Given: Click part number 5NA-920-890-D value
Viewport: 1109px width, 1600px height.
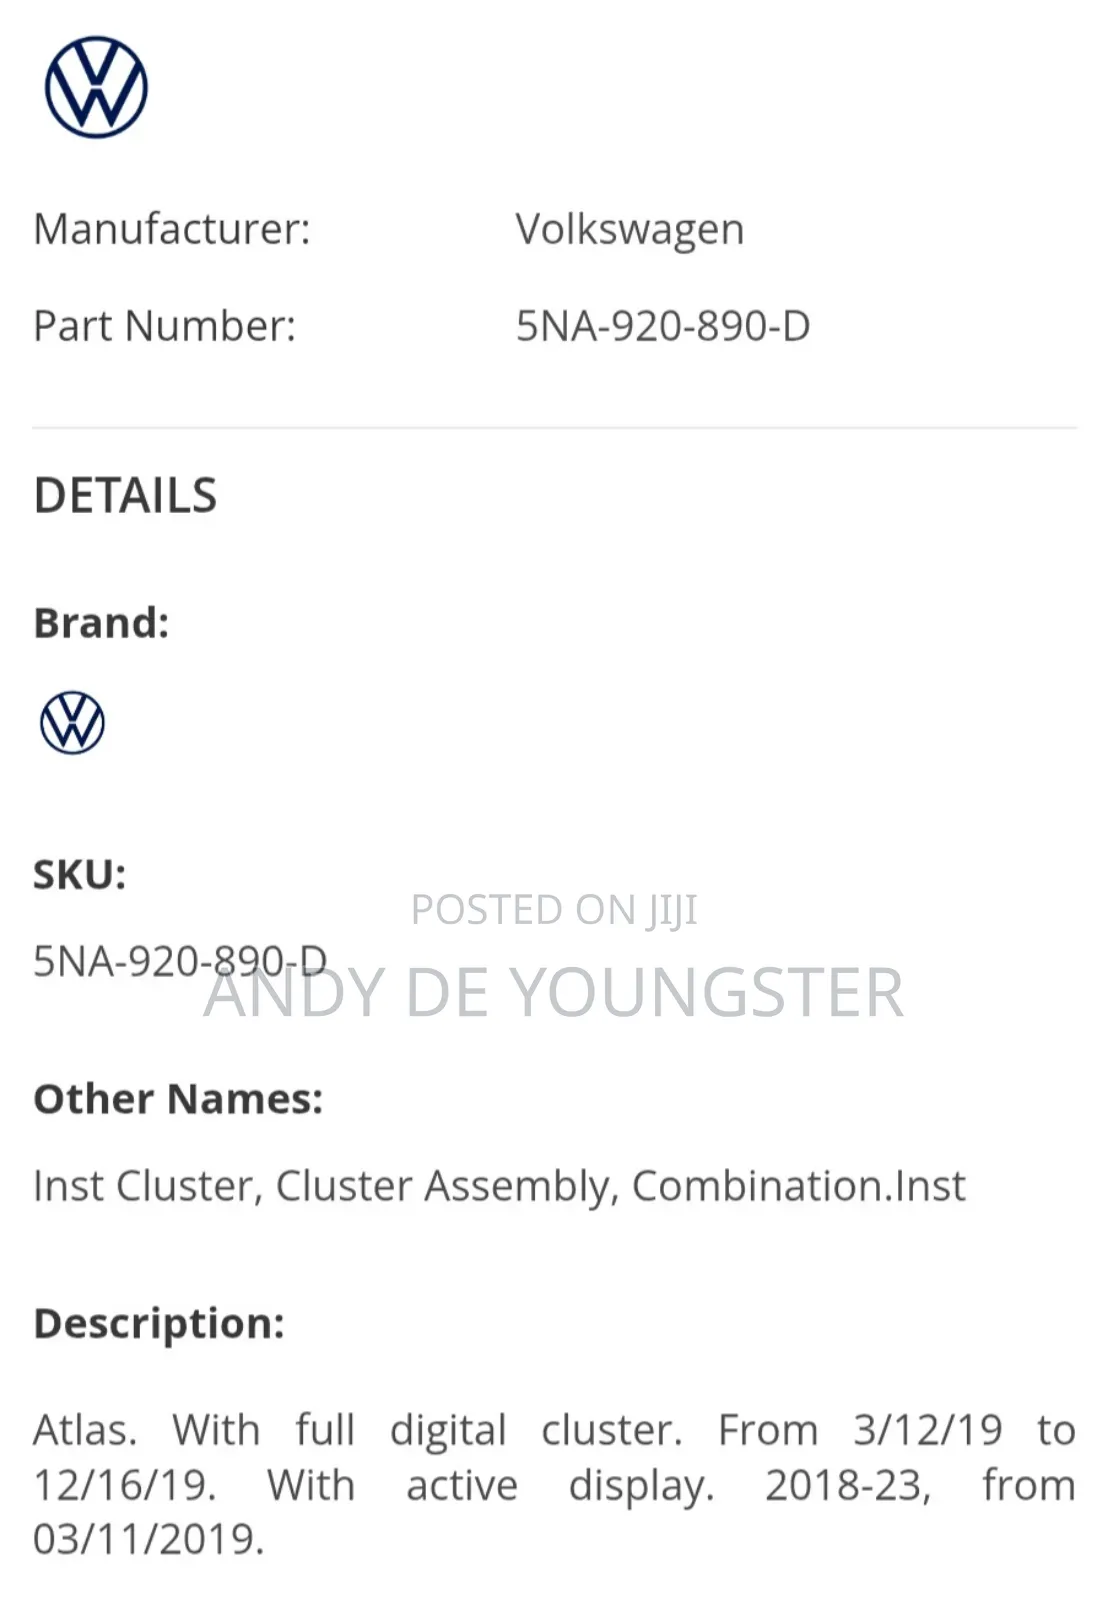Looking at the screenshot, I should [663, 326].
